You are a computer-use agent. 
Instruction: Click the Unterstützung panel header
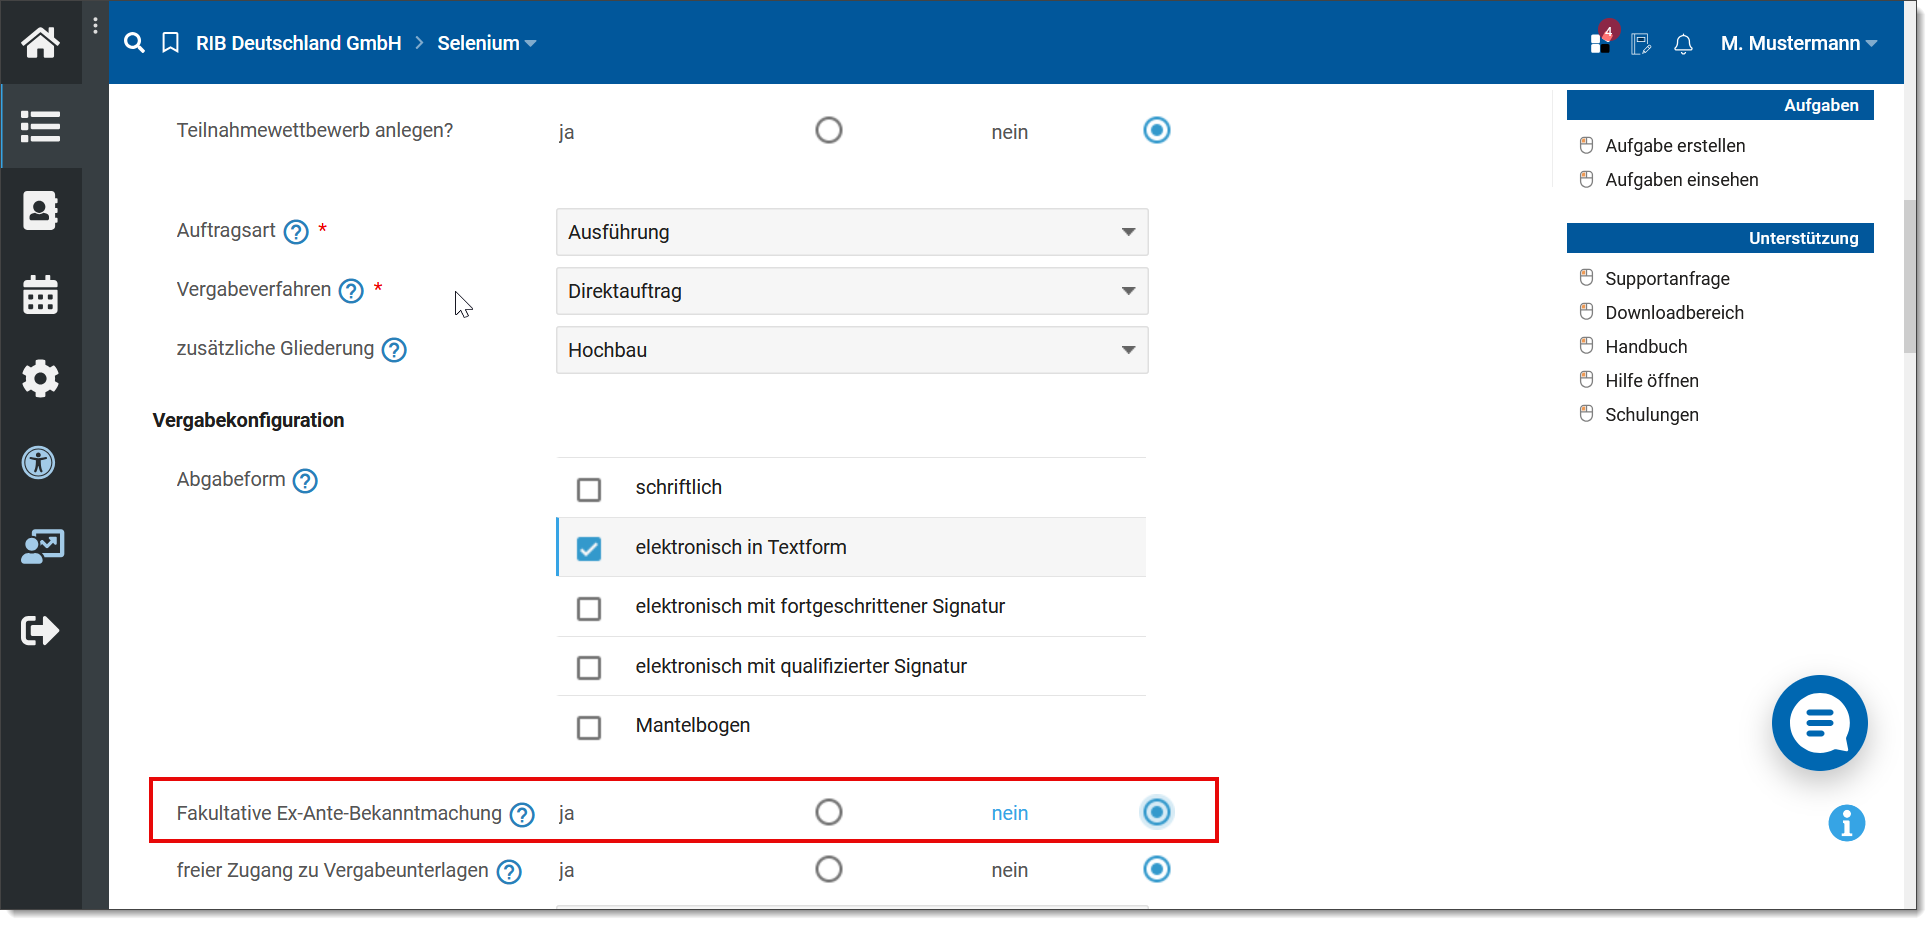[x=1720, y=238]
